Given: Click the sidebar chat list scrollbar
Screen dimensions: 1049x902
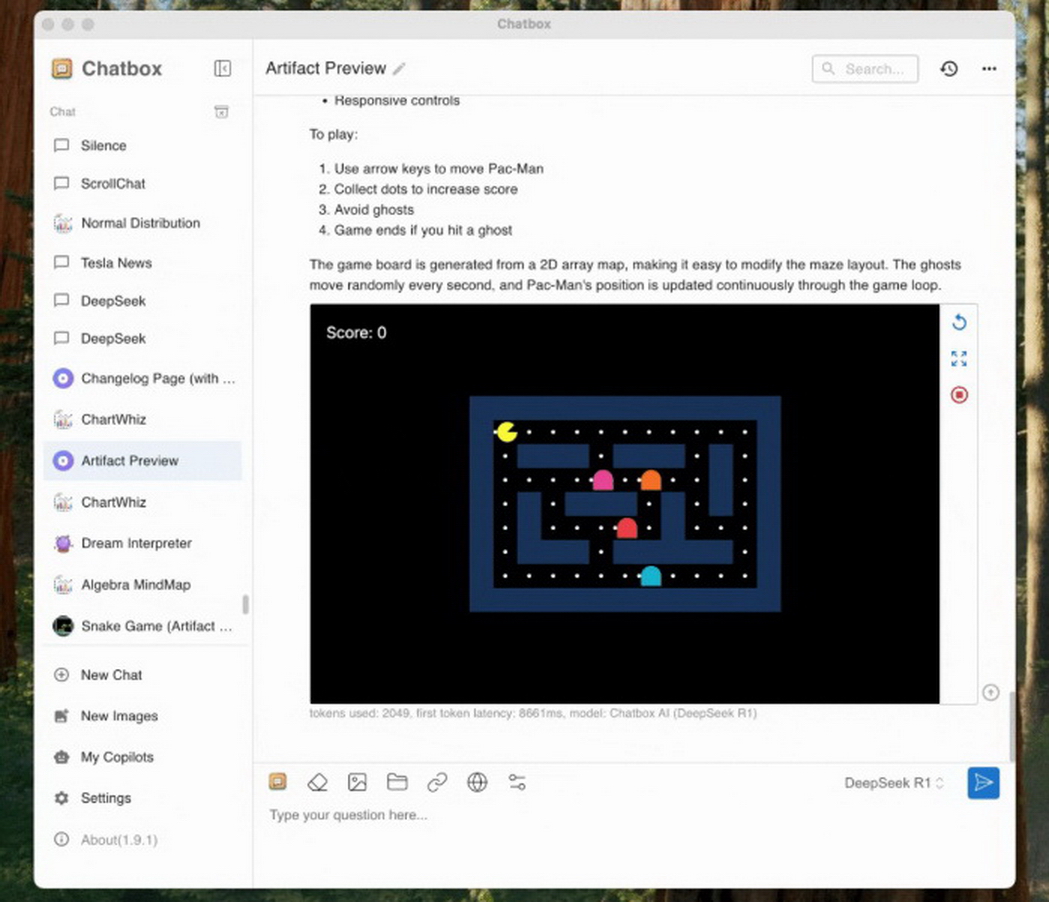Looking at the screenshot, I should tap(246, 604).
